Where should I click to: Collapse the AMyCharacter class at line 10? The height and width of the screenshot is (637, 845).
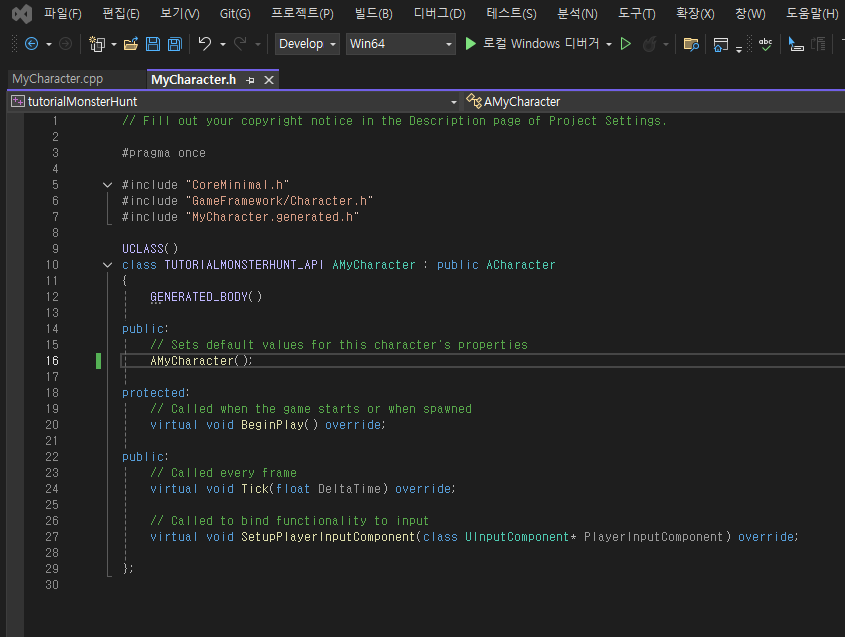point(107,265)
